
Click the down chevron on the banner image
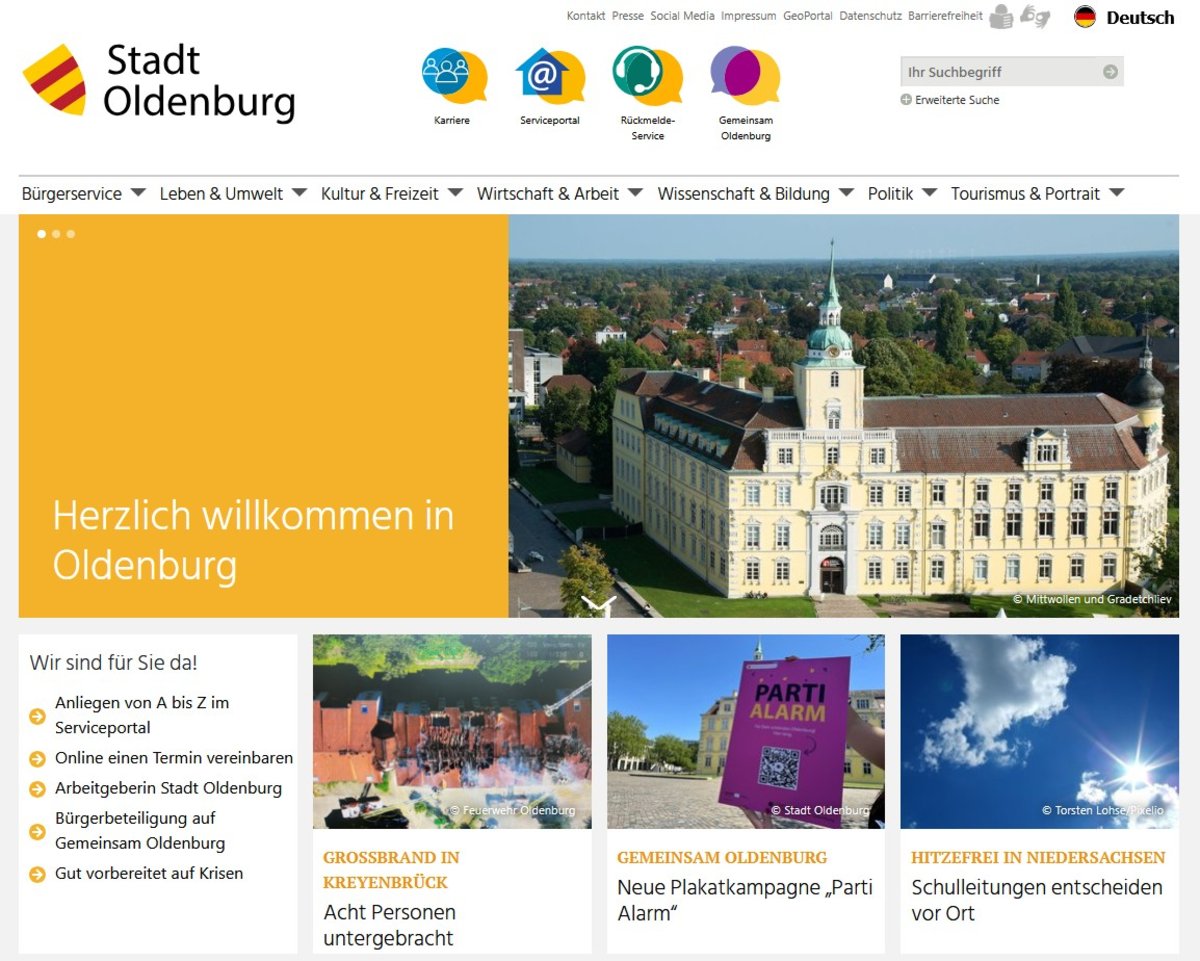click(598, 603)
